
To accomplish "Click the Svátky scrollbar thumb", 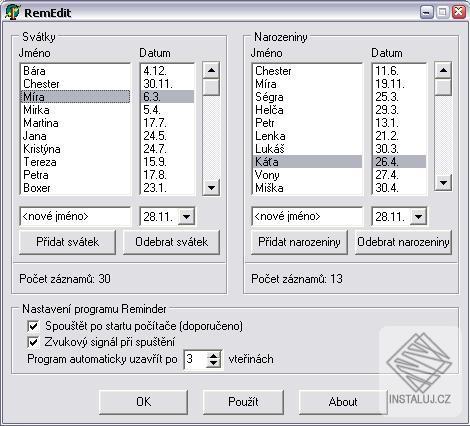I will point(211,87).
